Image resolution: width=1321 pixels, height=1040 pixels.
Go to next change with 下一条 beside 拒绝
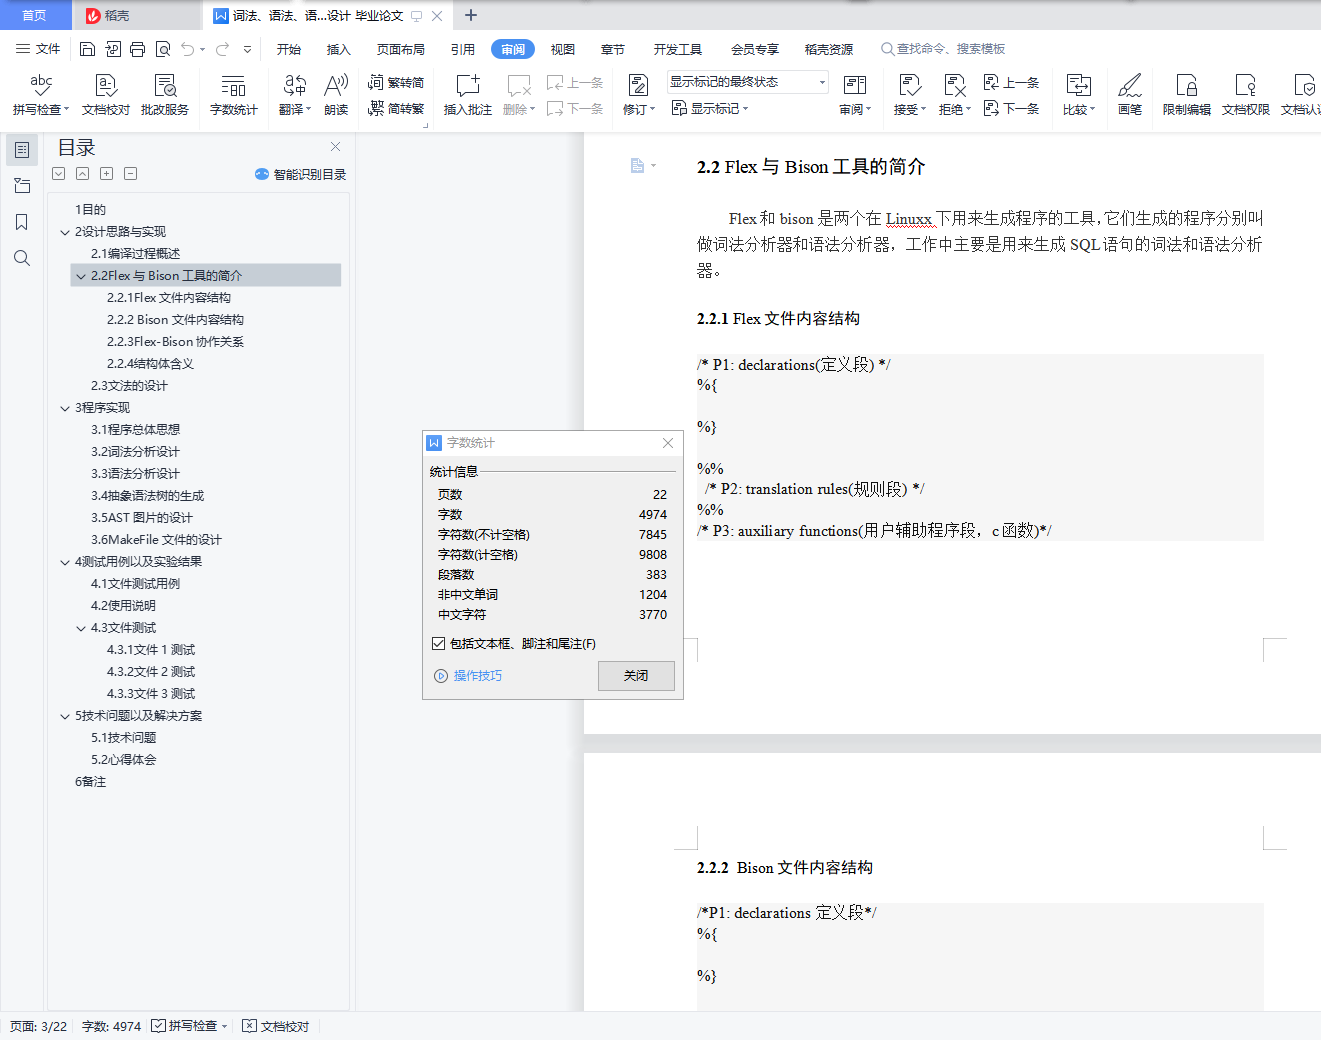pyautogui.click(x=1012, y=108)
